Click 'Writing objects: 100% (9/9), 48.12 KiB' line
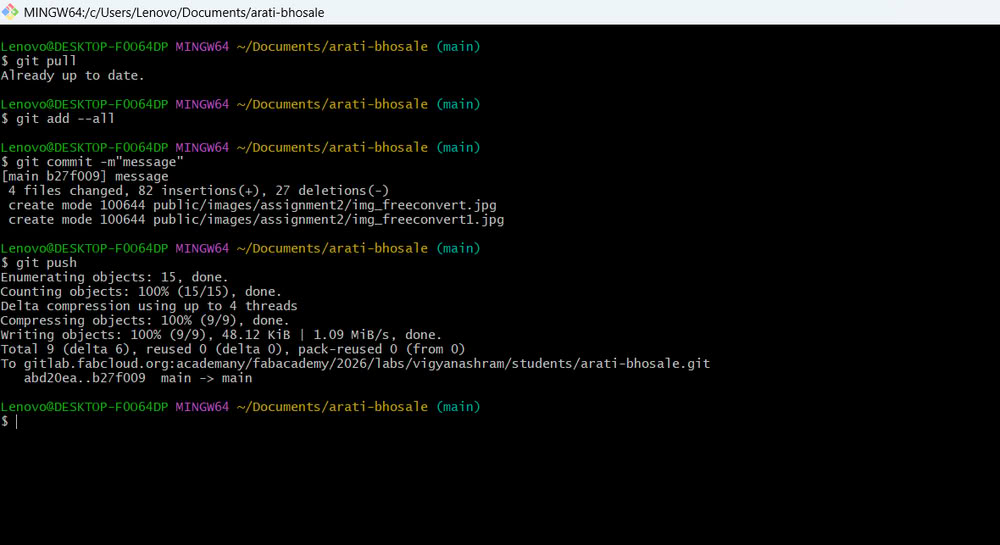This screenshot has width=1000, height=545. tap(221, 335)
